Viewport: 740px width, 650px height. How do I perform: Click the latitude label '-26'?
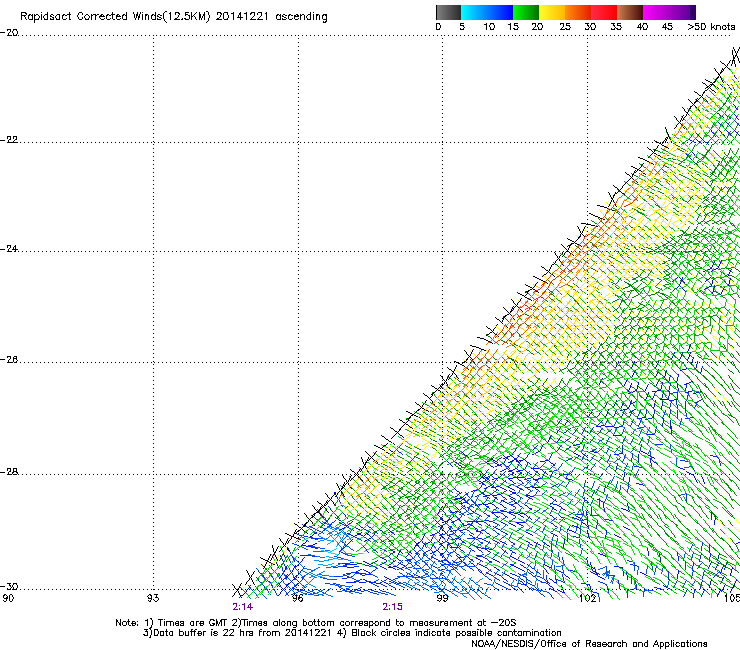pos(9,360)
